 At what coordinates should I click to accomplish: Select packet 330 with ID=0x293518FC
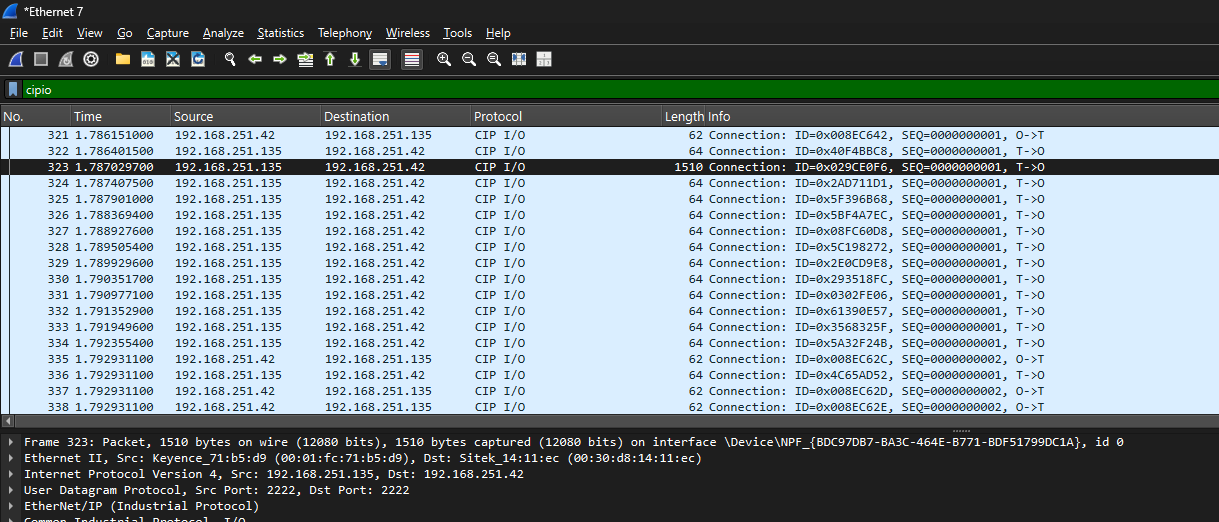(x=609, y=279)
